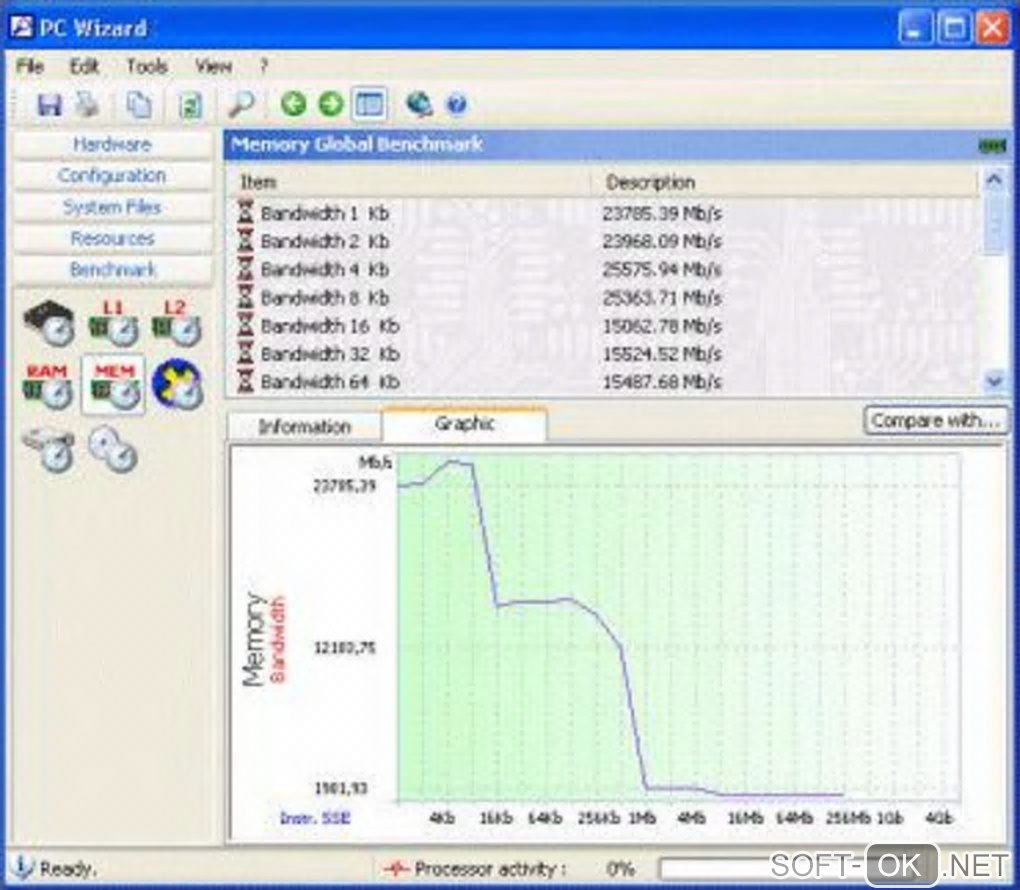Select the Bandwidth 32 Kb row

(x=602, y=354)
